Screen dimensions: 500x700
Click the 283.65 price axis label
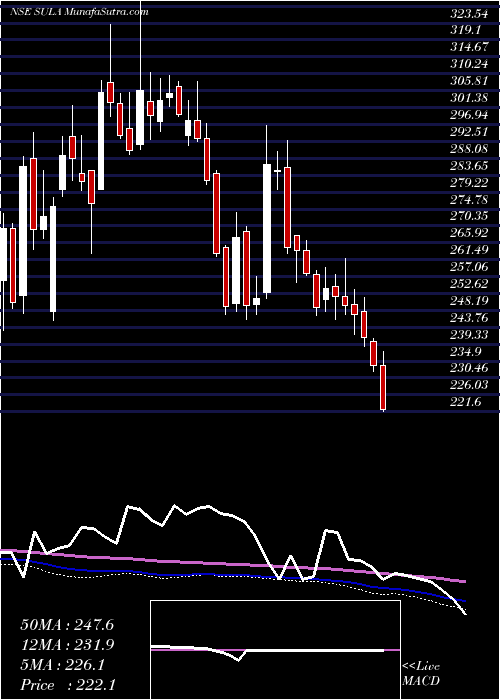tap(468, 166)
